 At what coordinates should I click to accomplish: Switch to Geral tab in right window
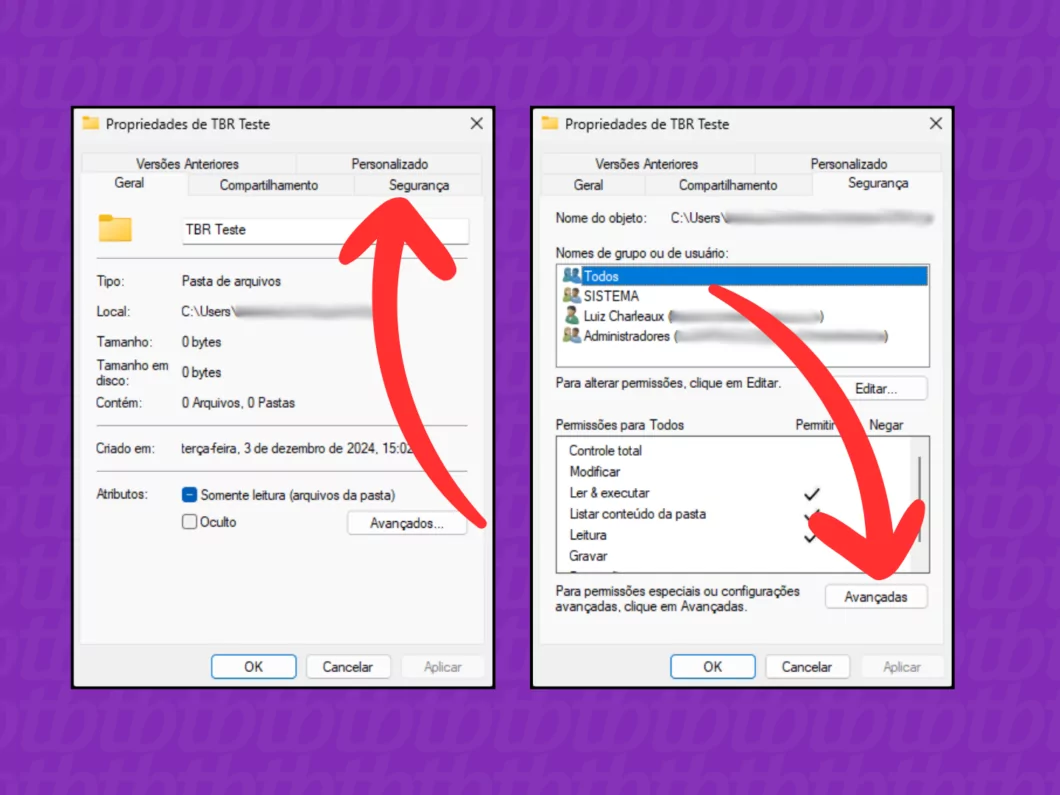(588, 185)
